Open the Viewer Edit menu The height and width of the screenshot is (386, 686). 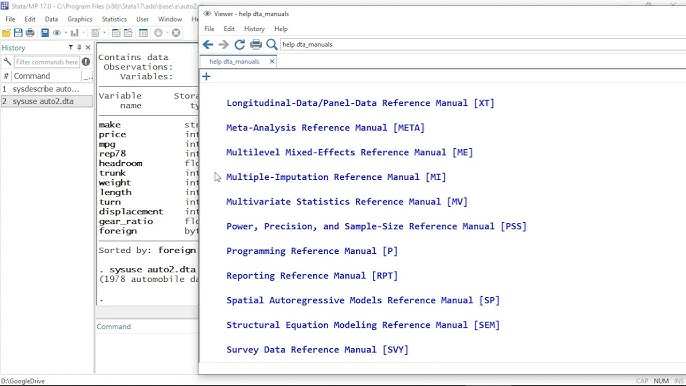229,29
